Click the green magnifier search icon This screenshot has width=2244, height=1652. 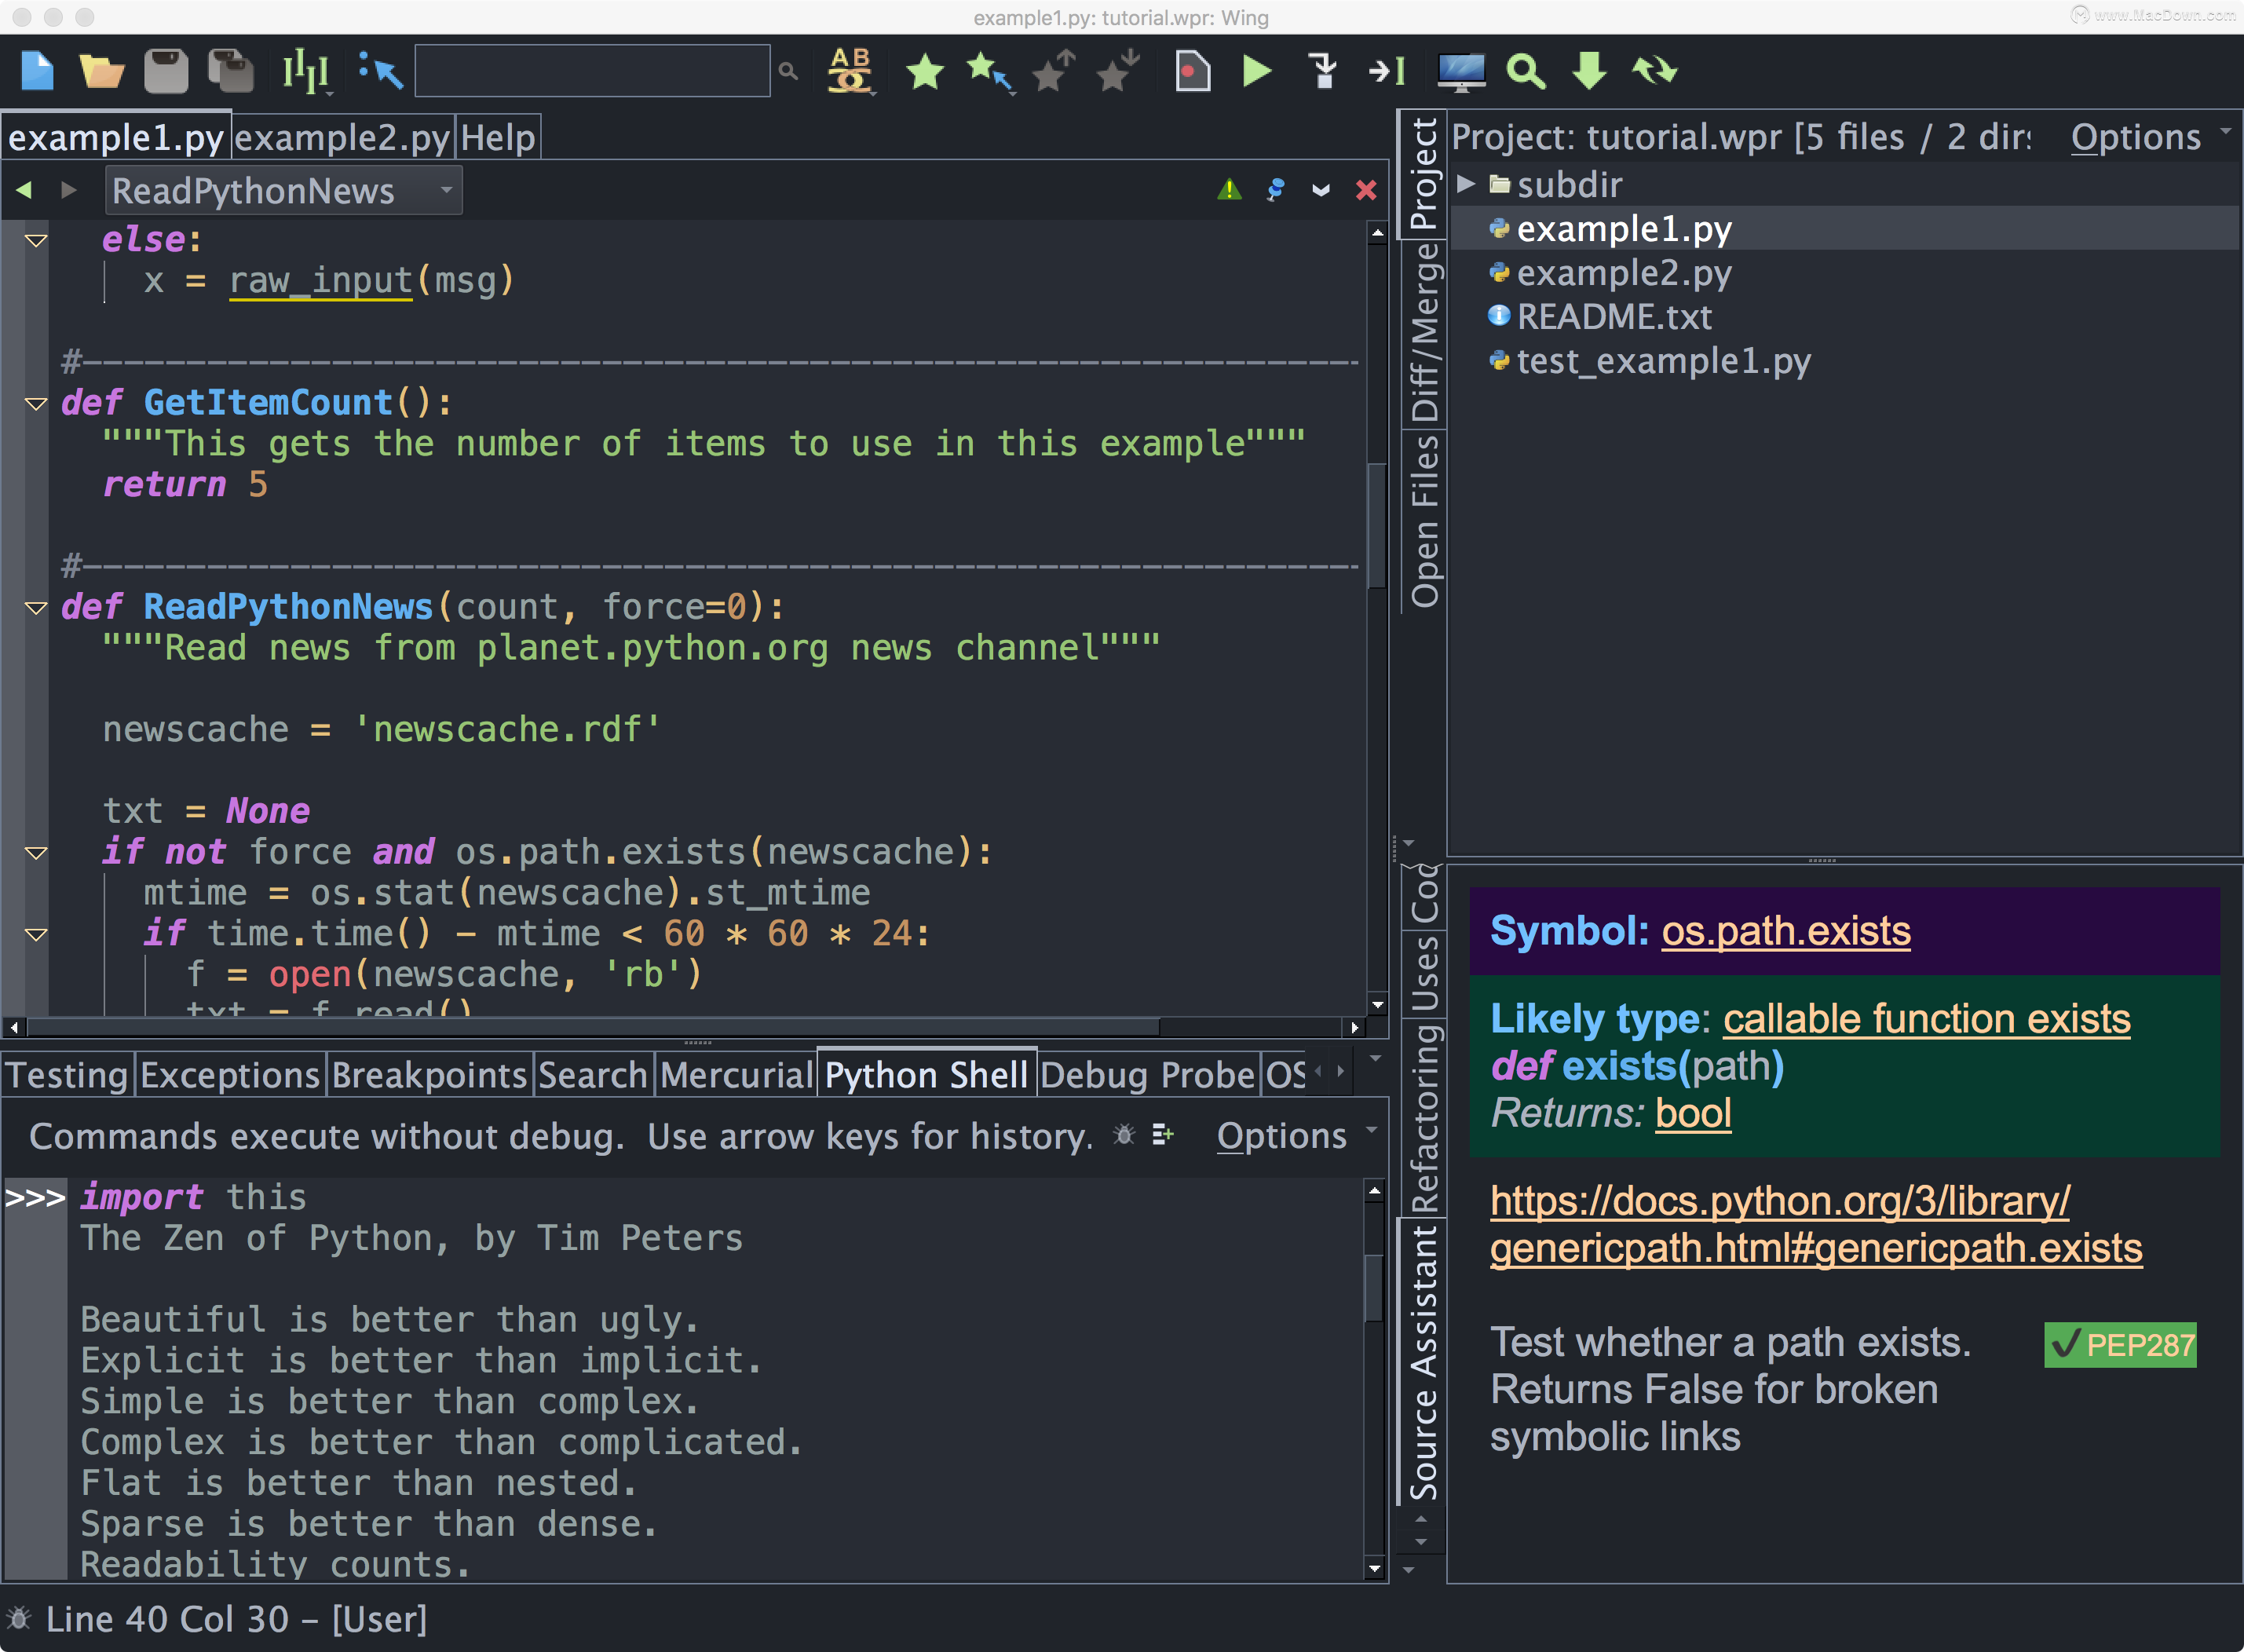(1526, 71)
